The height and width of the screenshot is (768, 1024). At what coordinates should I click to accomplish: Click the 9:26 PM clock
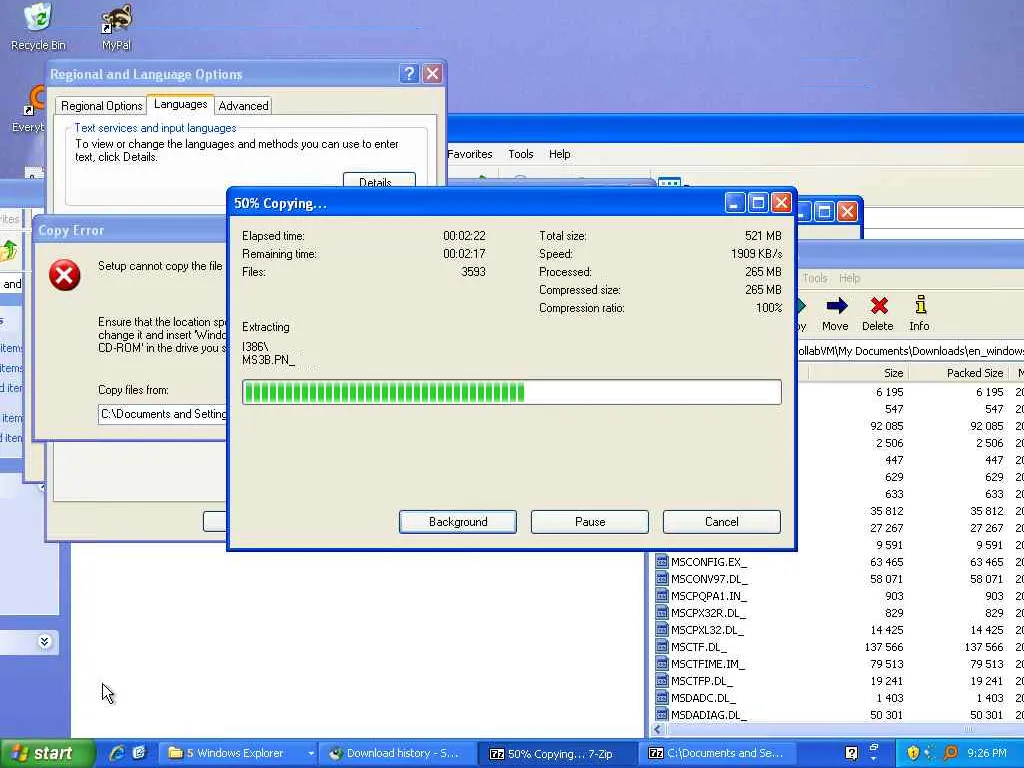tap(986, 753)
